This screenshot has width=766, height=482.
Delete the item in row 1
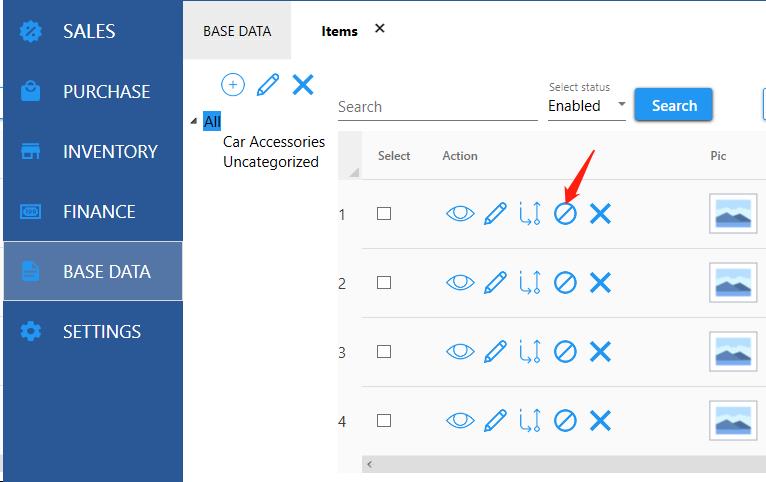[600, 213]
